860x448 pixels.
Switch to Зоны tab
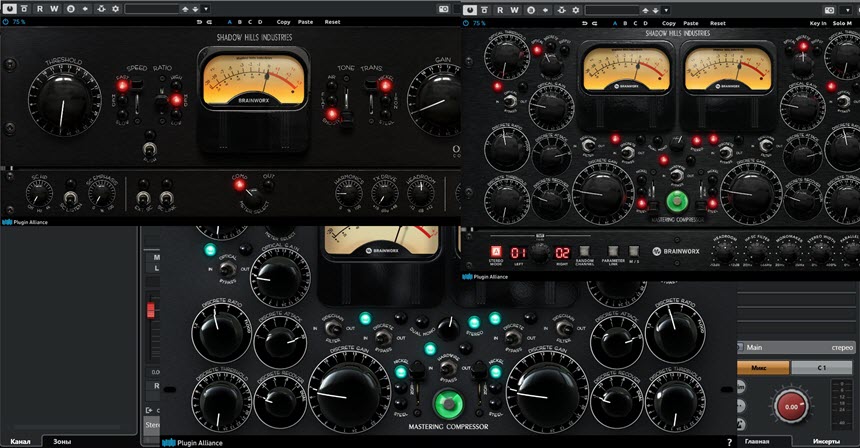click(62, 441)
